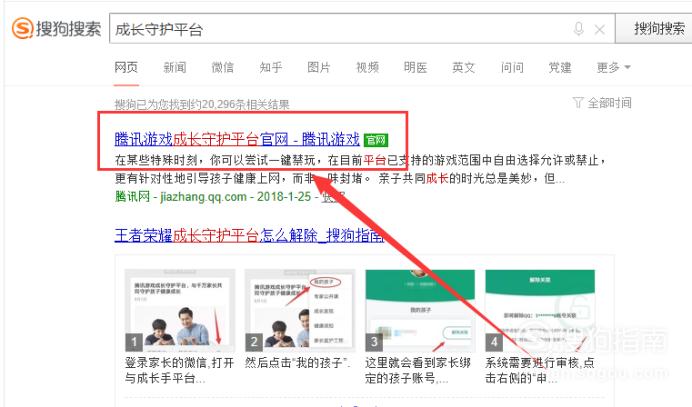Switch to the 英文 tab
692x407 pixels.
coord(463,67)
